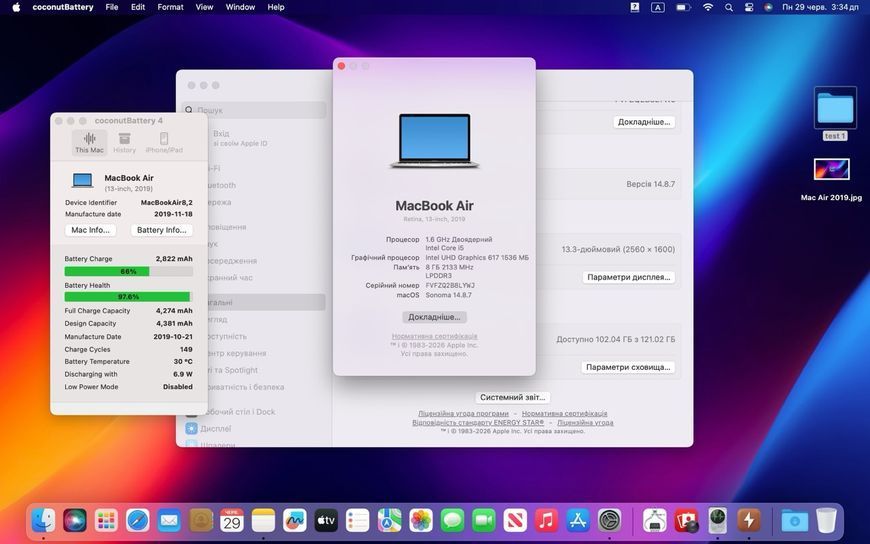The height and width of the screenshot is (544, 870).
Task: Open the Edit menu
Action: click(x=138, y=7)
